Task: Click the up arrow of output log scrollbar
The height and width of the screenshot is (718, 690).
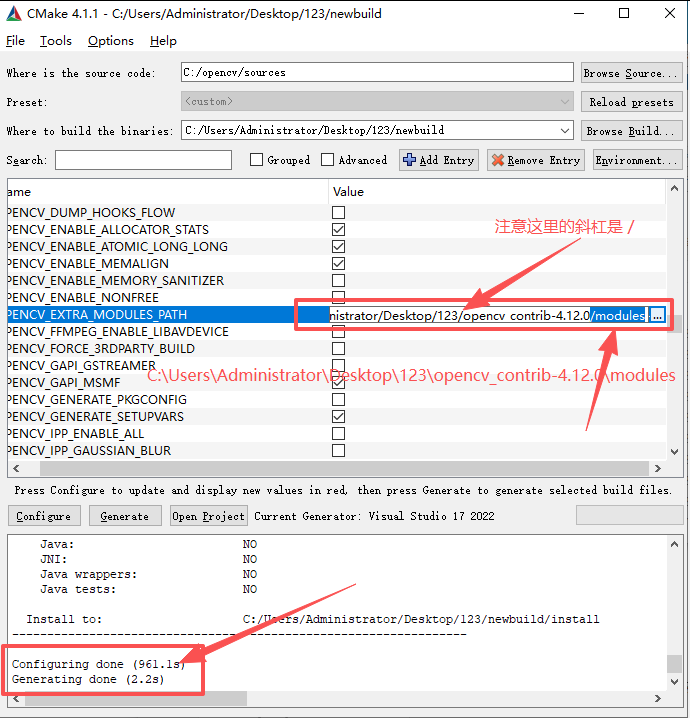Action: coord(674,544)
